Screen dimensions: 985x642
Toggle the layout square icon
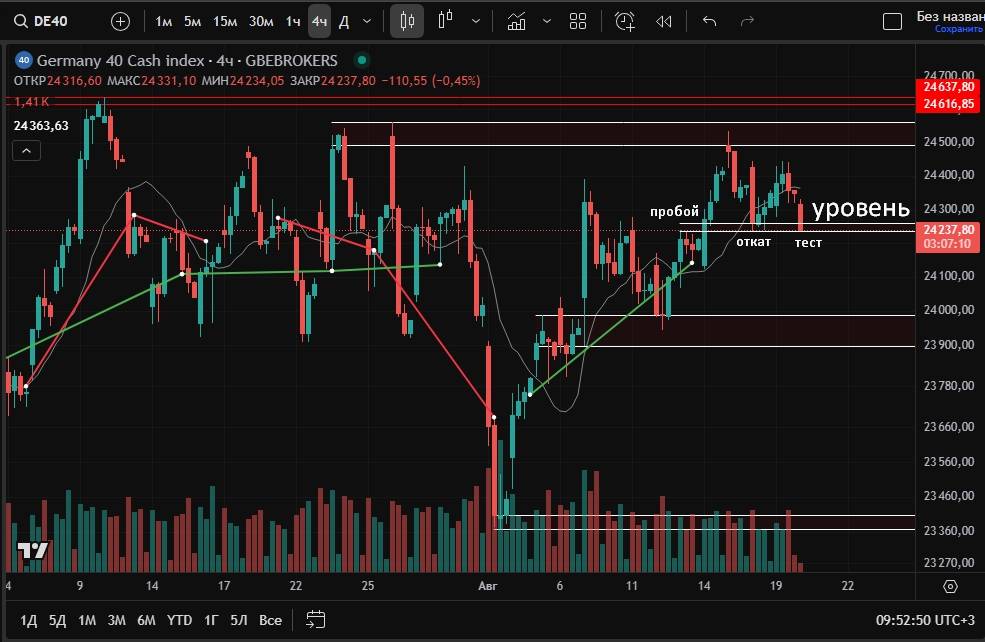click(x=893, y=21)
